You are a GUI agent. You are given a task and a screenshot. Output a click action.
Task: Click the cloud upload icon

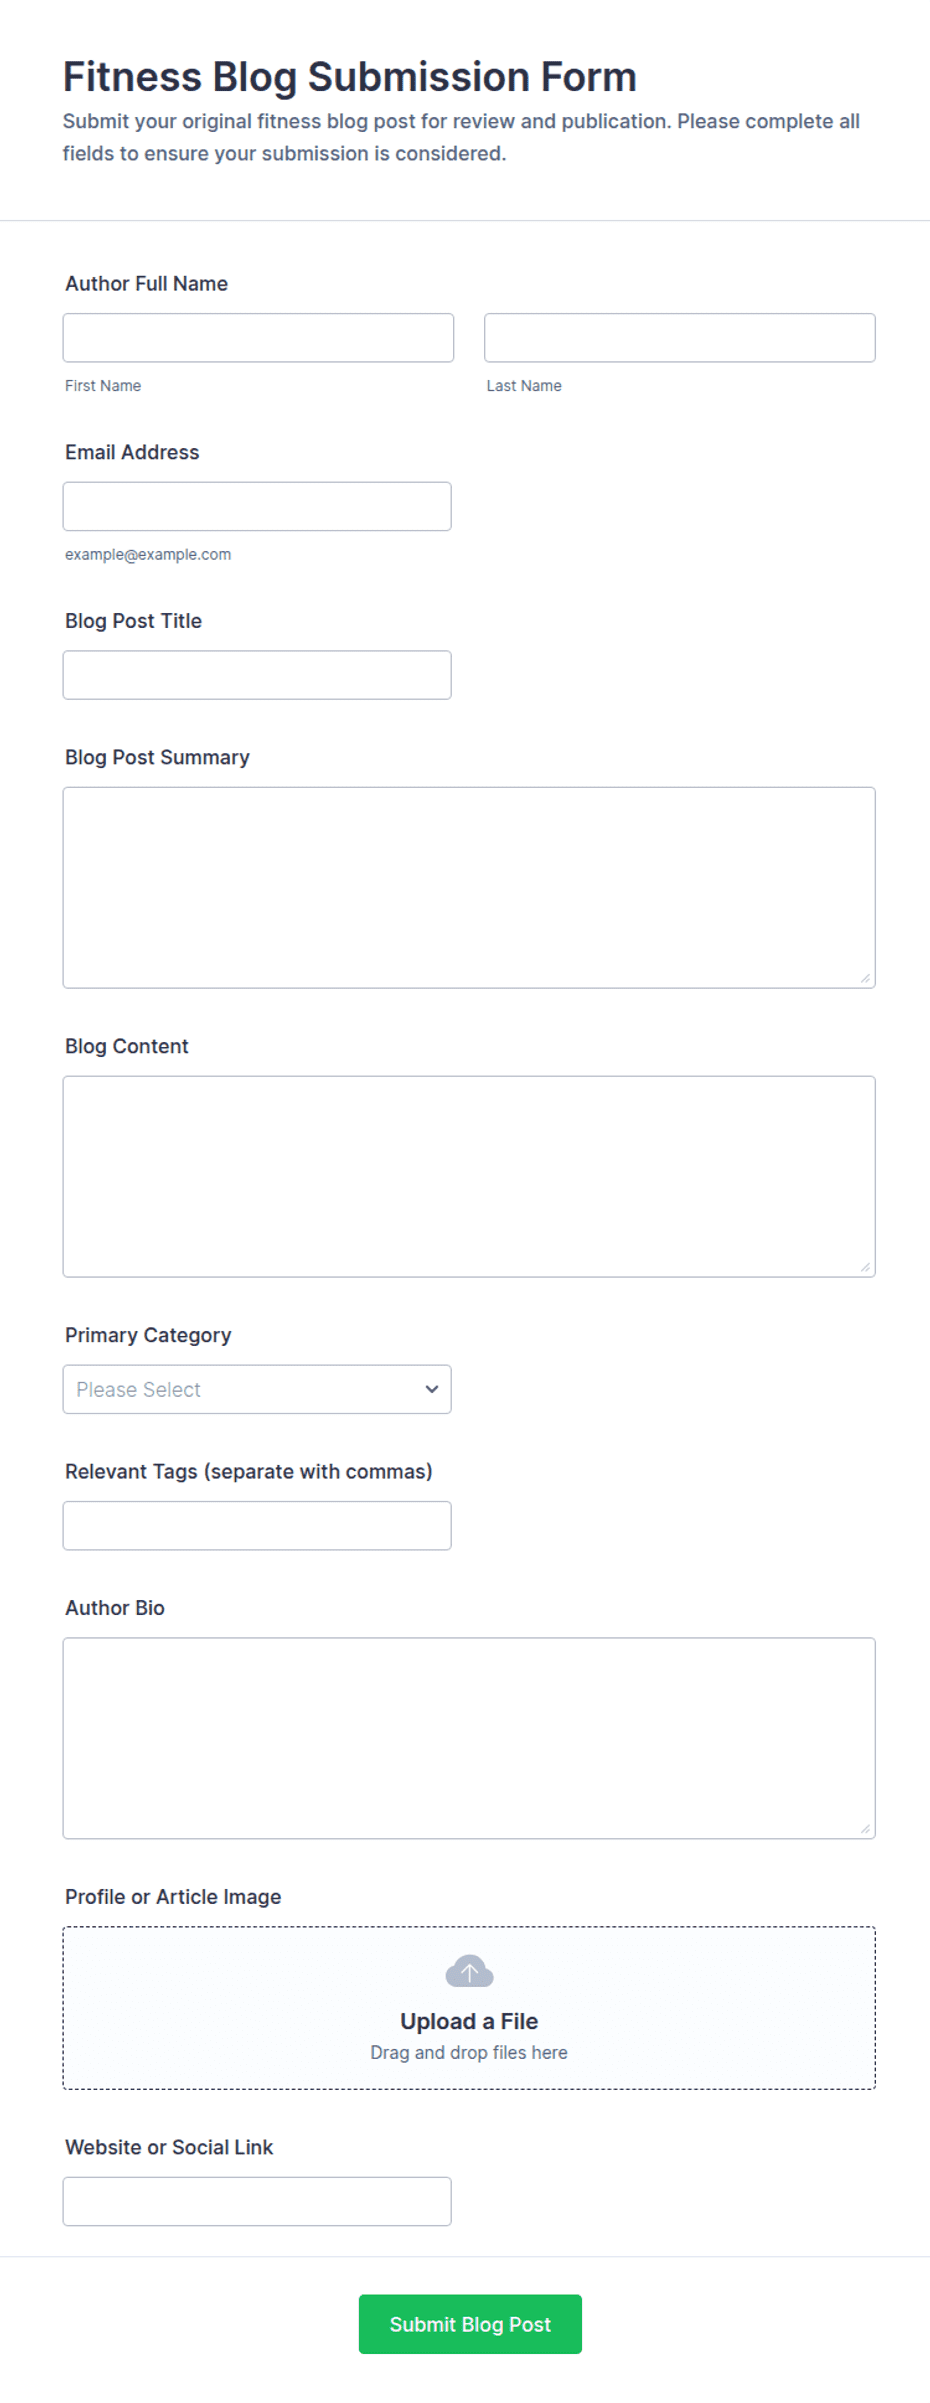[469, 1971]
